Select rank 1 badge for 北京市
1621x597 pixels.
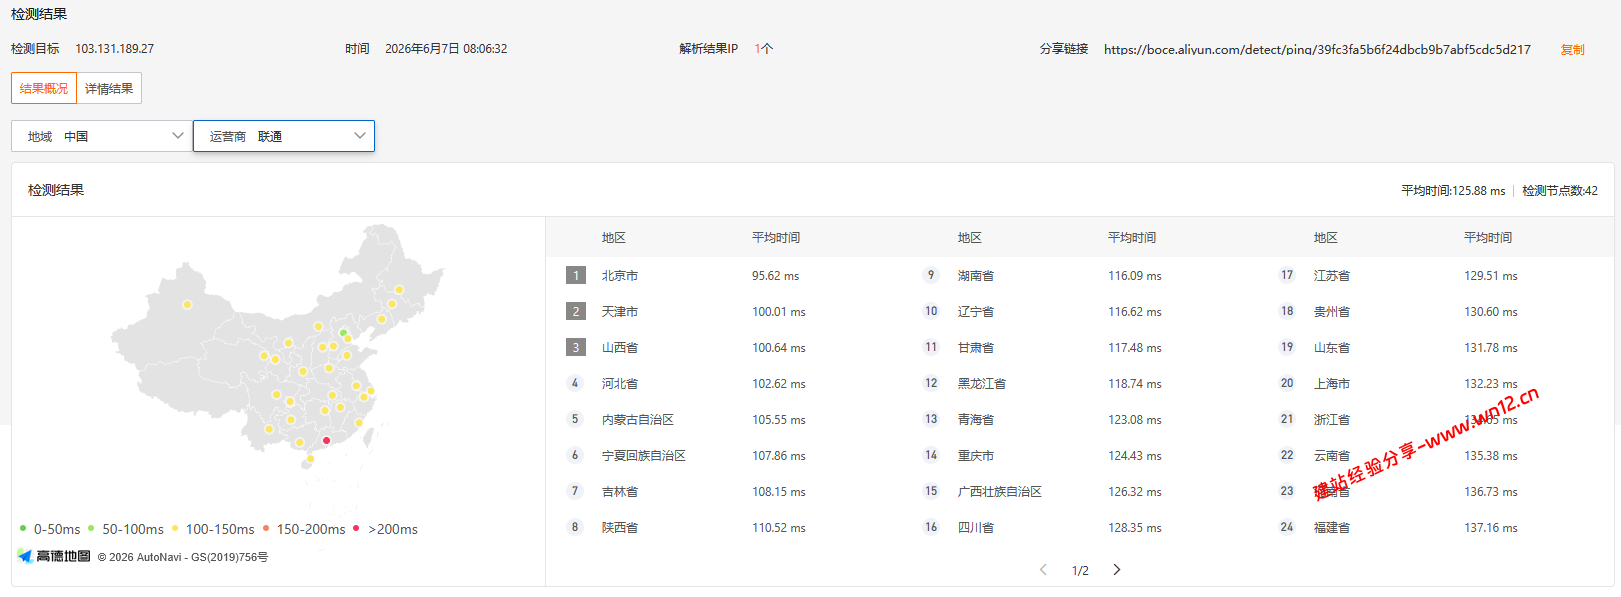tap(575, 275)
